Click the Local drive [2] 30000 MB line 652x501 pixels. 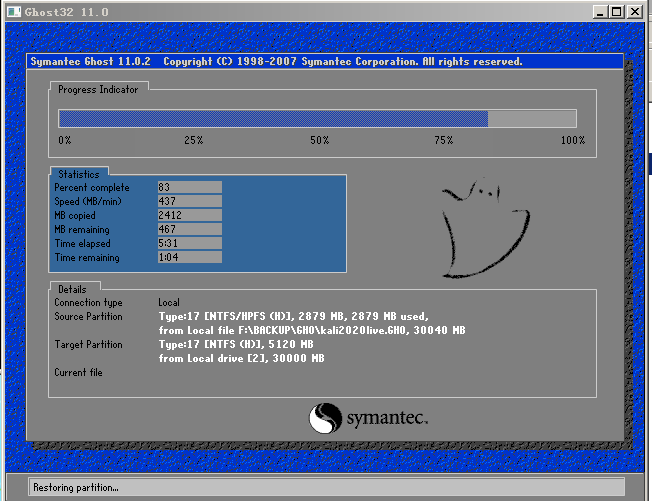[x=241, y=358]
